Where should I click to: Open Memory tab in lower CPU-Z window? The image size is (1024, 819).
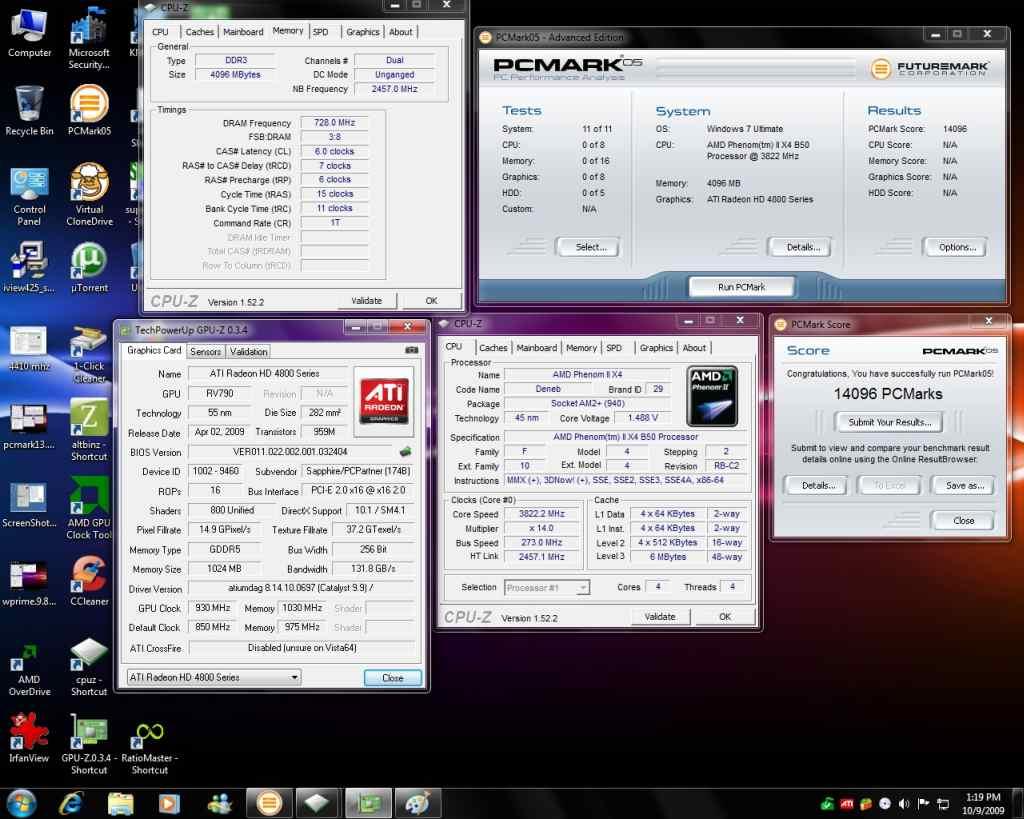tap(581, 347)
